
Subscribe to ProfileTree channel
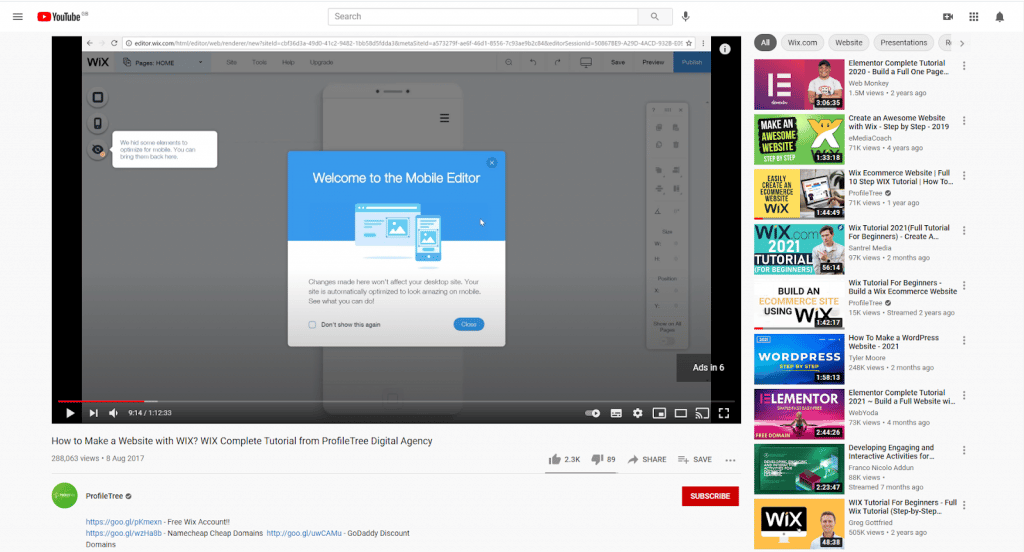(710, 496)
